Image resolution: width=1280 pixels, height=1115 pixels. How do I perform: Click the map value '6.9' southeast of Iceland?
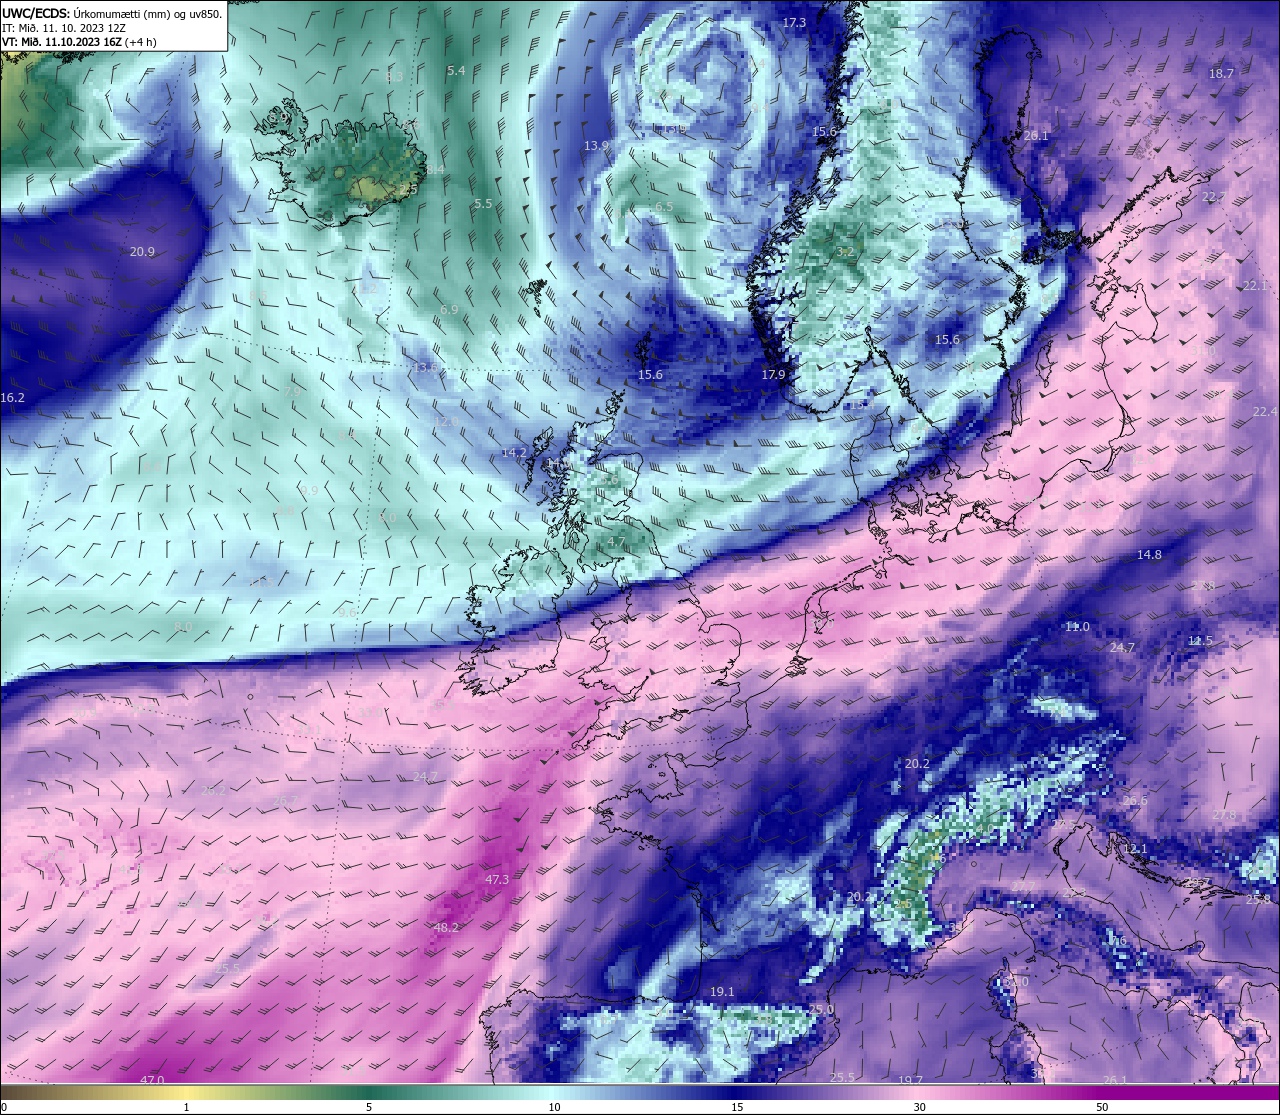[449, 310]
